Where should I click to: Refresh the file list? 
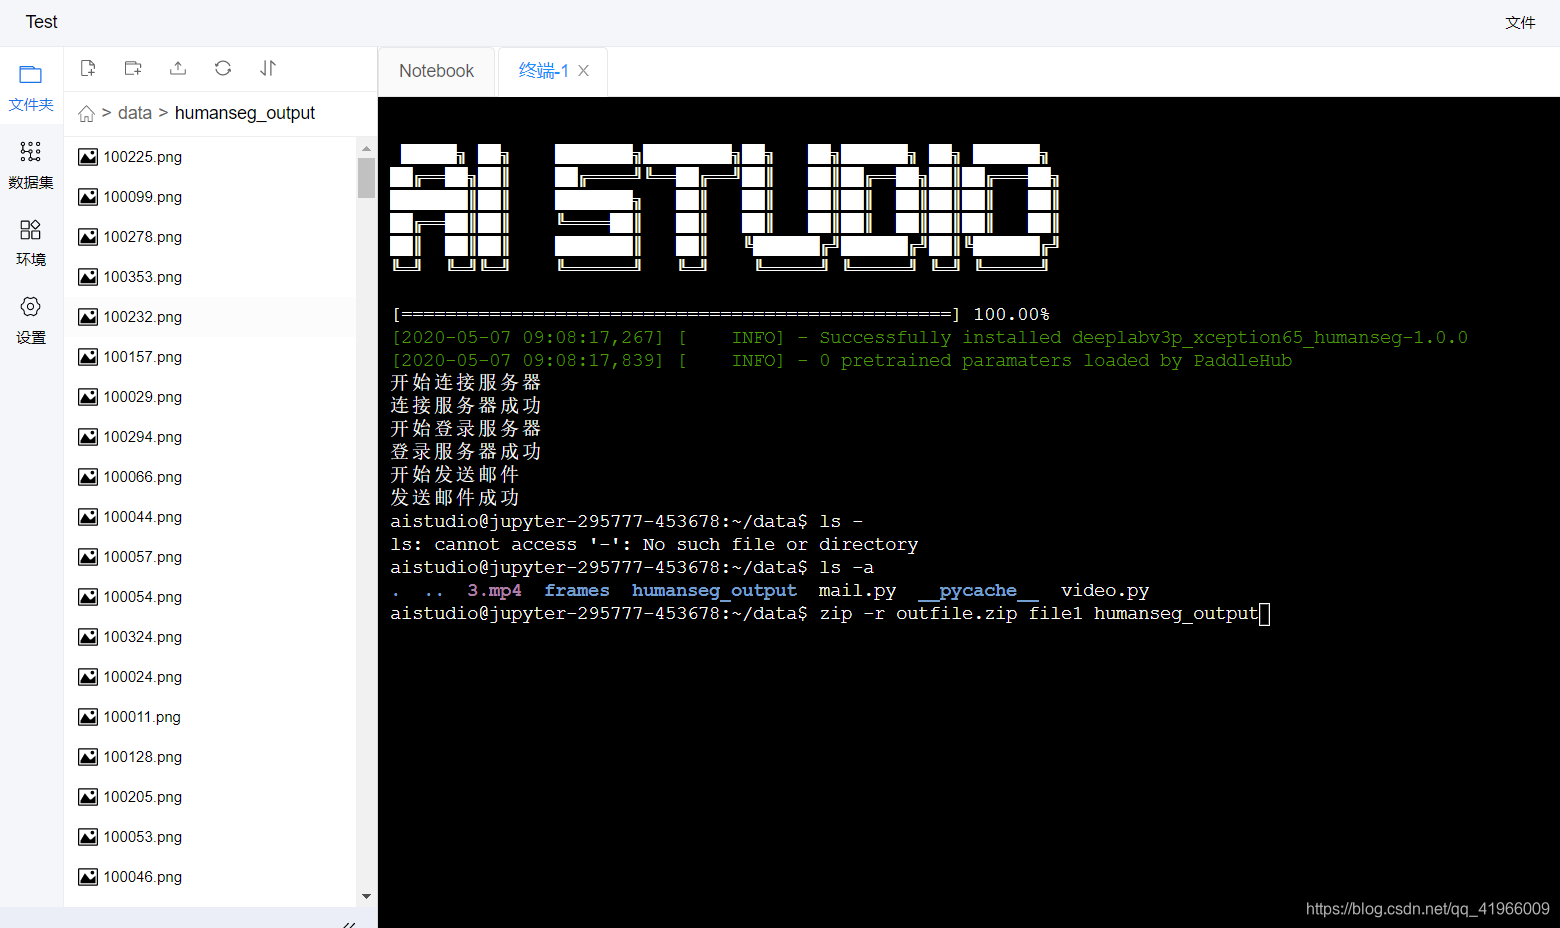223,68
